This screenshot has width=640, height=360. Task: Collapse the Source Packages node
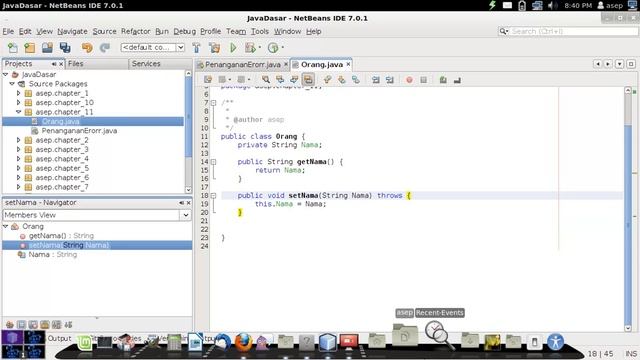coord(12,84)
